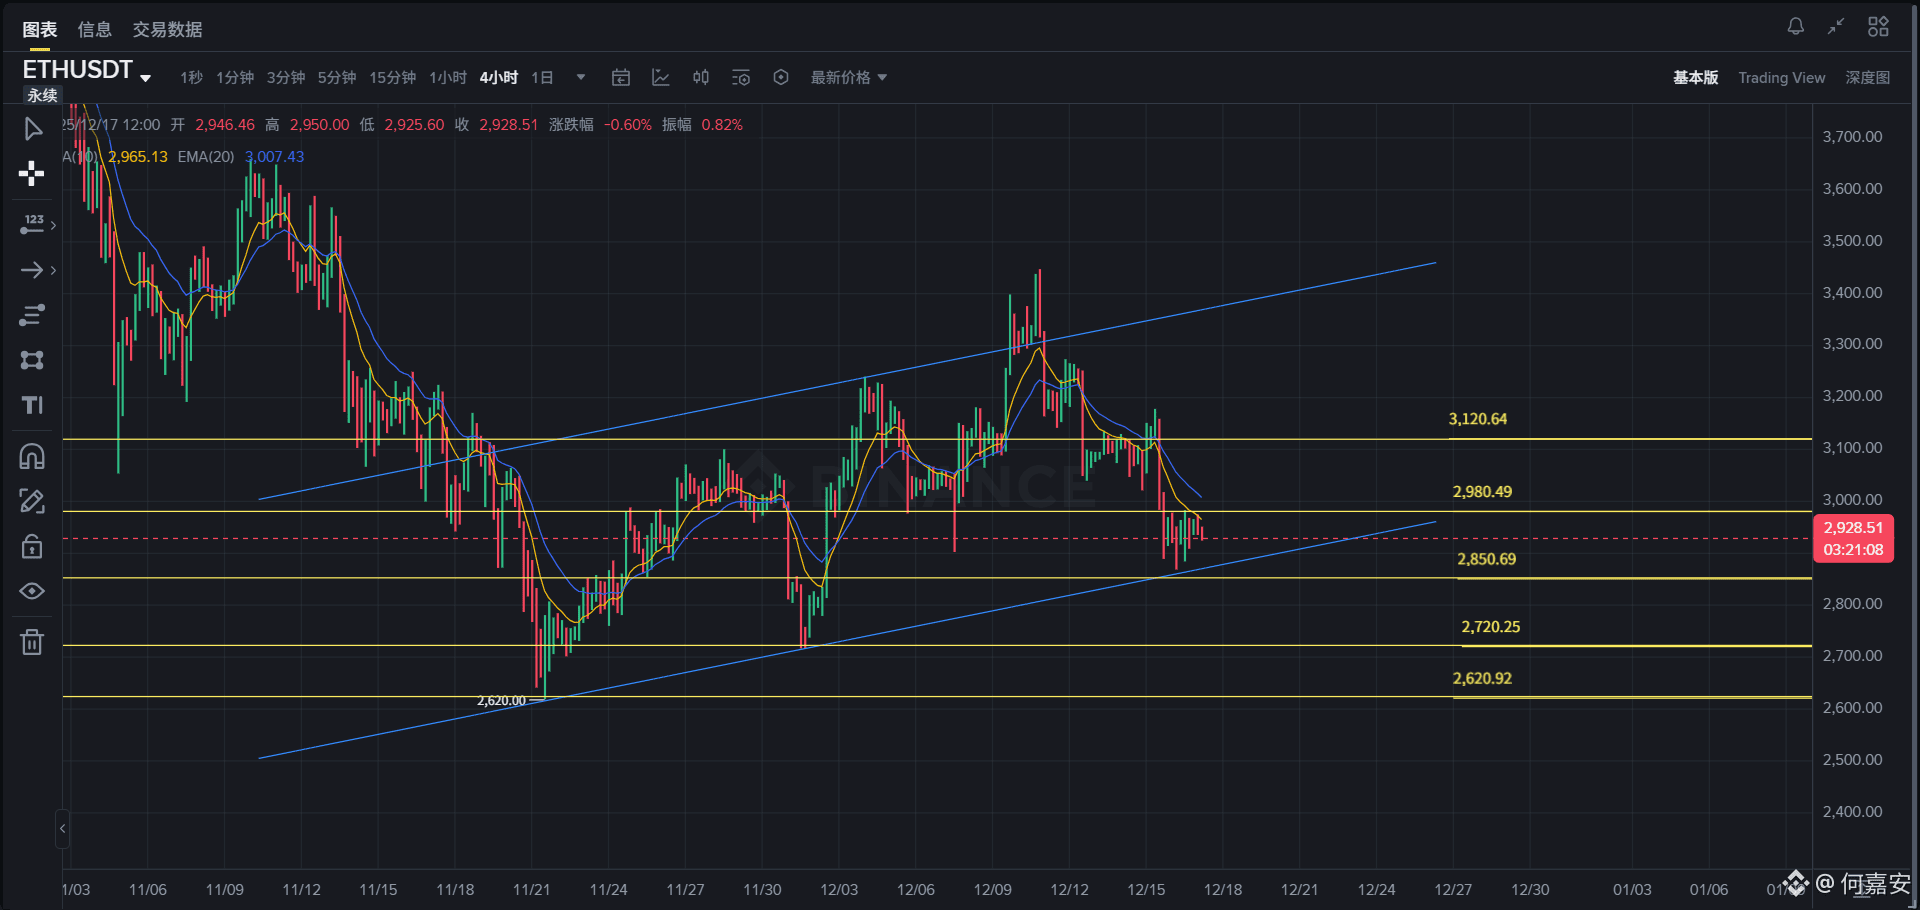
Task: Open the alert bell notifications
Action: (x=1796, y=27)
